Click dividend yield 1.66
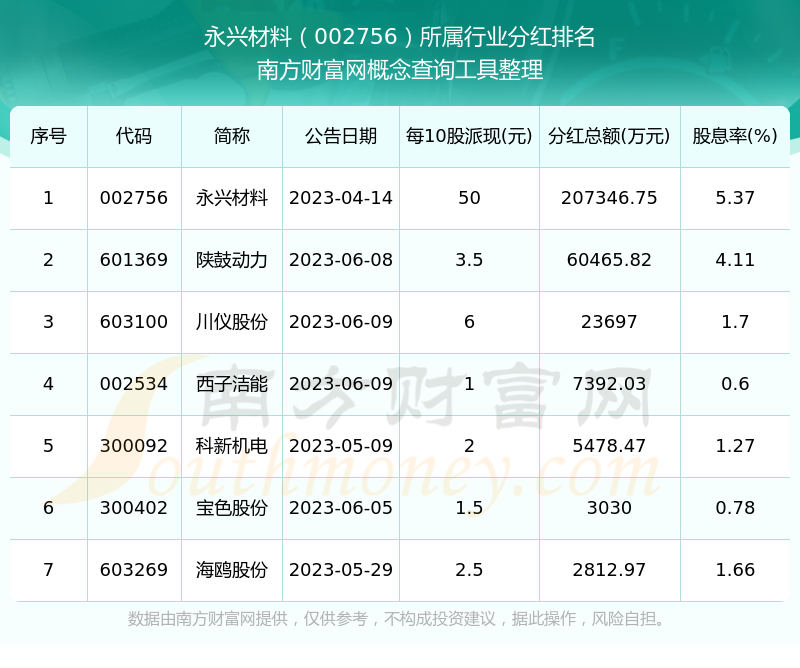Image resolution: width=800 pixels, height=668 pixels. (735, 570)
